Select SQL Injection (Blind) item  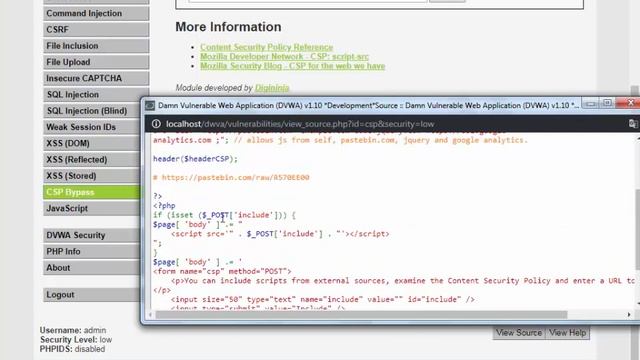[92, 111]
